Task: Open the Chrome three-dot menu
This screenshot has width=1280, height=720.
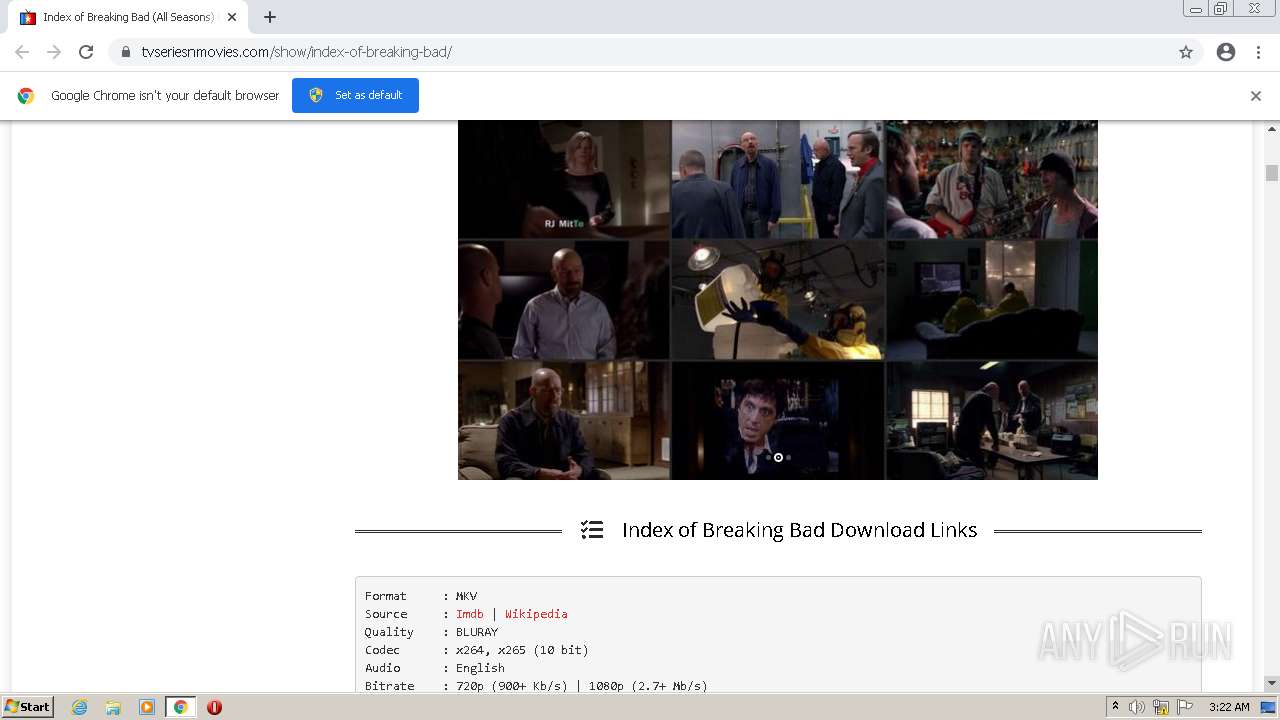Action: point(1258,52)
